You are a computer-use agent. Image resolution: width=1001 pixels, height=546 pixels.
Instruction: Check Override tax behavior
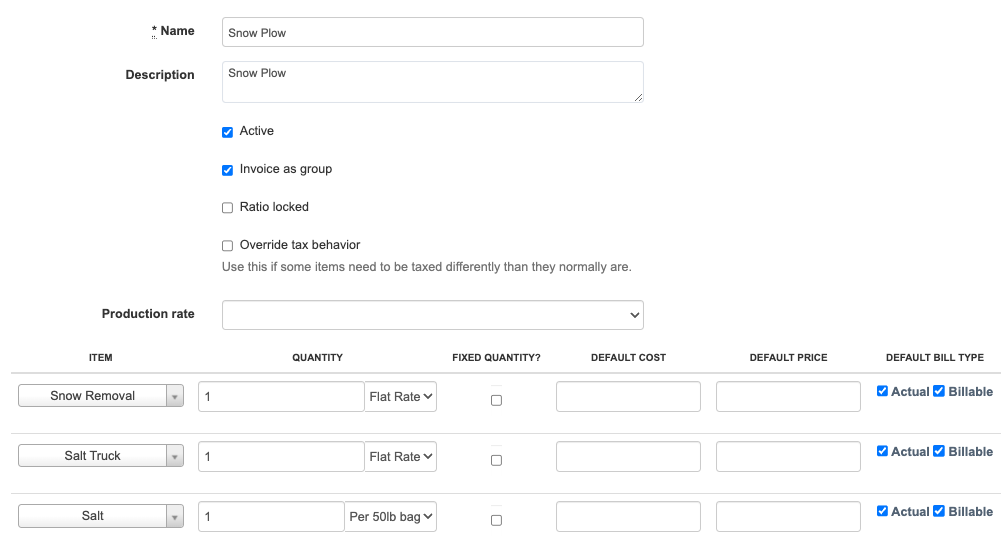tap(228, 246)
